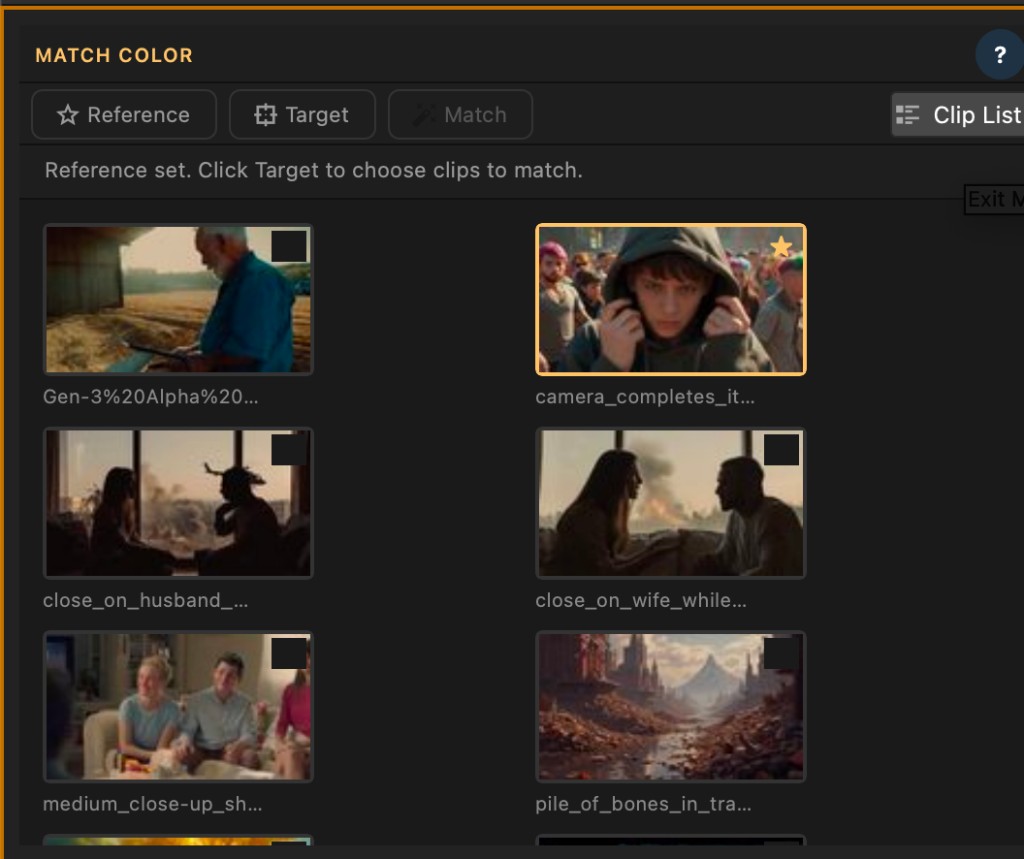Check the close_on_husband clip checkbox
Viewport: 1024px width, 859px height.
coord(289,450)
